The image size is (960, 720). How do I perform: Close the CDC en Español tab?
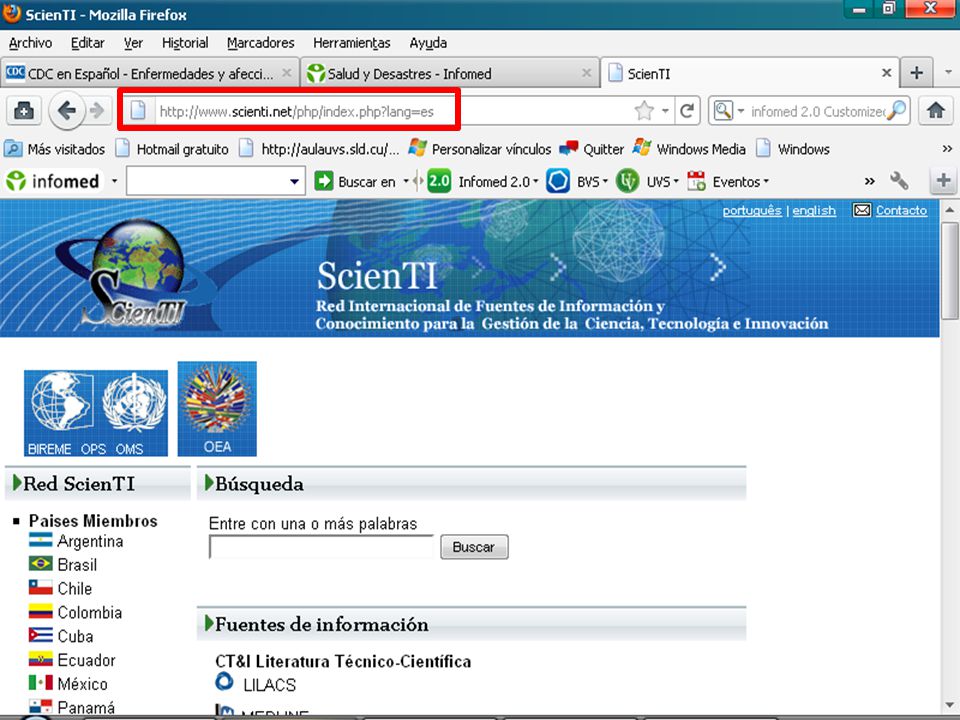tap(287, 73)
